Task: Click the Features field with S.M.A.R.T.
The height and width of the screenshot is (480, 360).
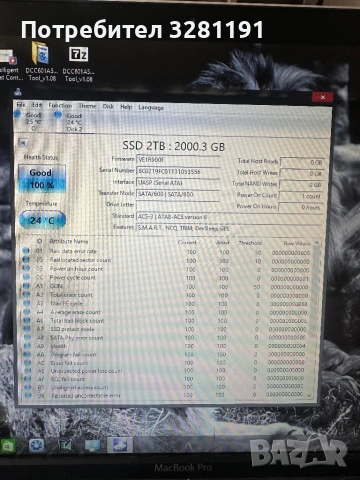Action: tap(229, 228)
